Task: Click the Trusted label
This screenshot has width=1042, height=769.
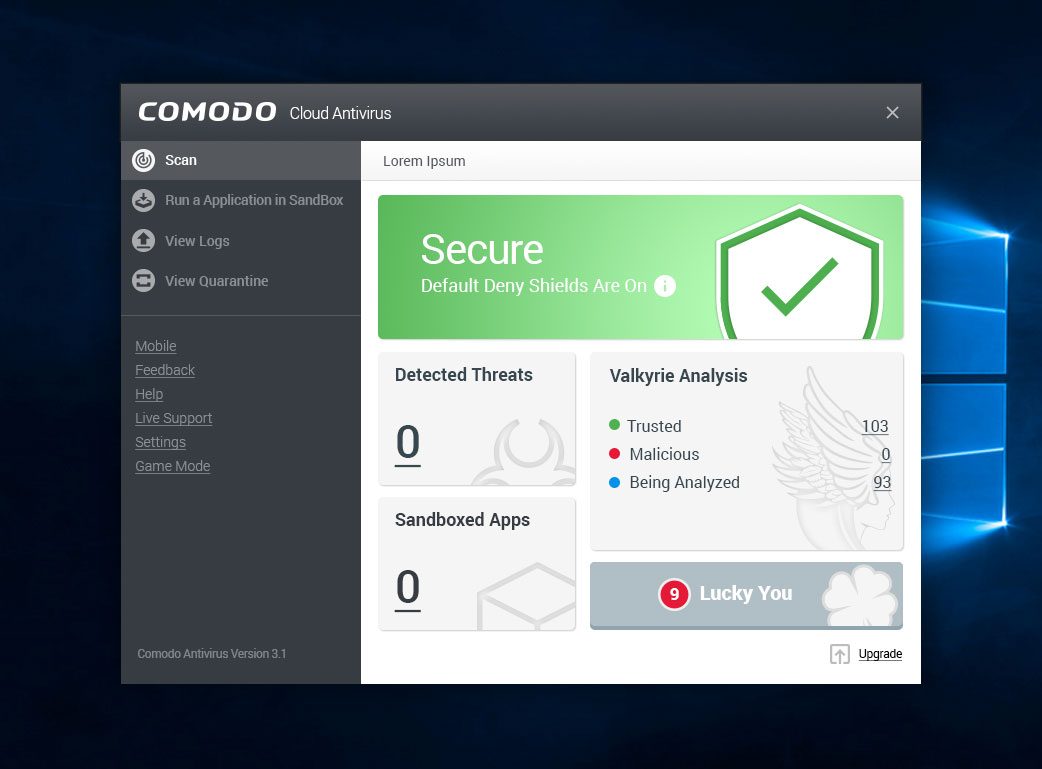Action: coord(654,426)
